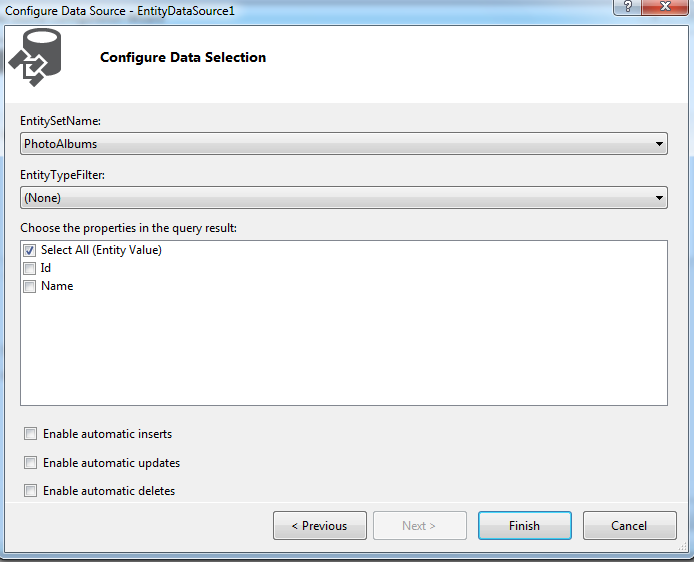Close the Configure Data Source dialog

click(x=665, y=7)
